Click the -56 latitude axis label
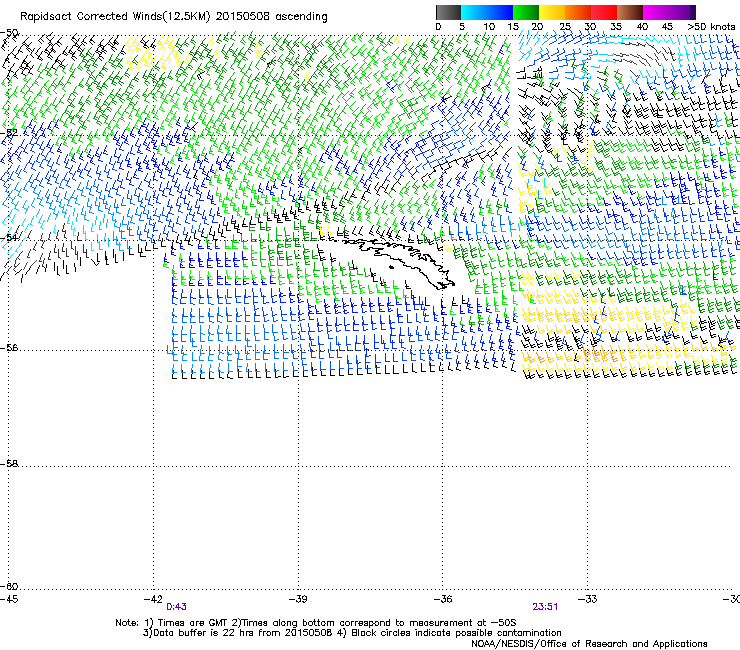 coord(9,348)
